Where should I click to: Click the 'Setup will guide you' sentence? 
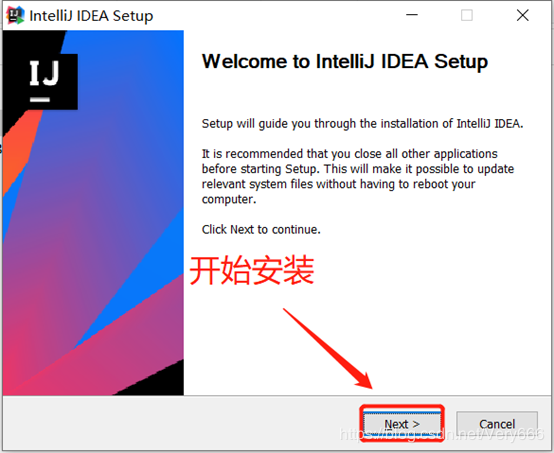point(362,124)
